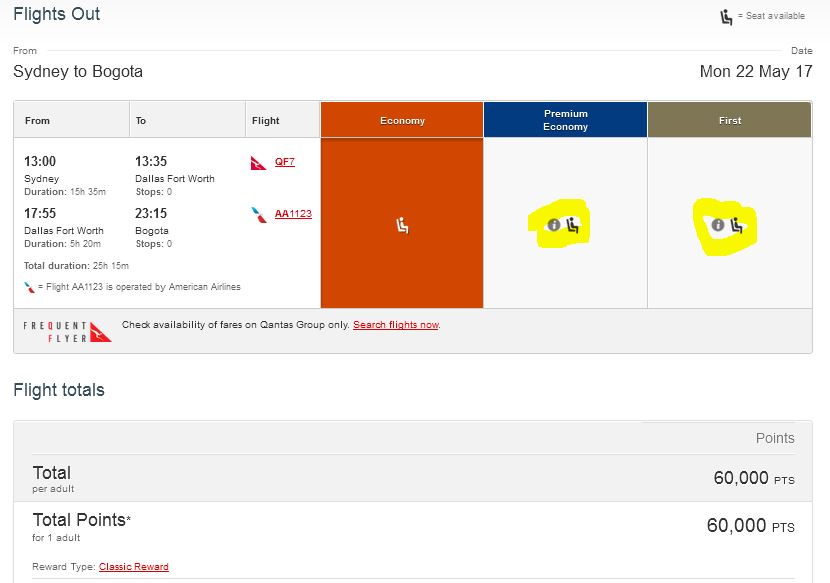Click the Points column label
830x583 pixels.
[x=775, y=438]
